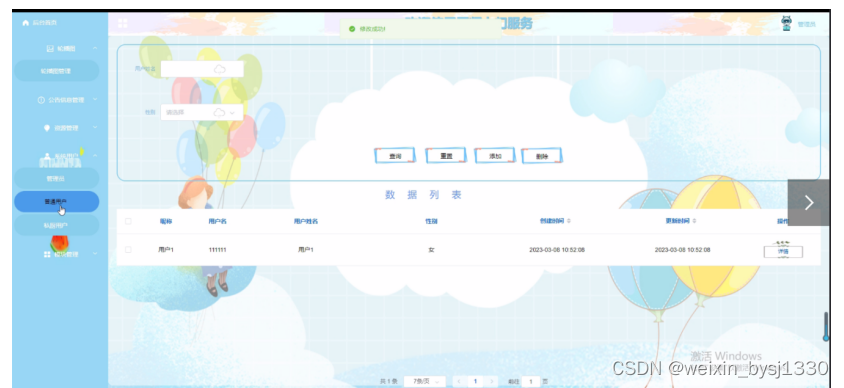Image resolution: width=844 pixels, height=388 pixels.
Task: Expand the 公告信息管理 menu chevron
Action: tap(95, 100)
